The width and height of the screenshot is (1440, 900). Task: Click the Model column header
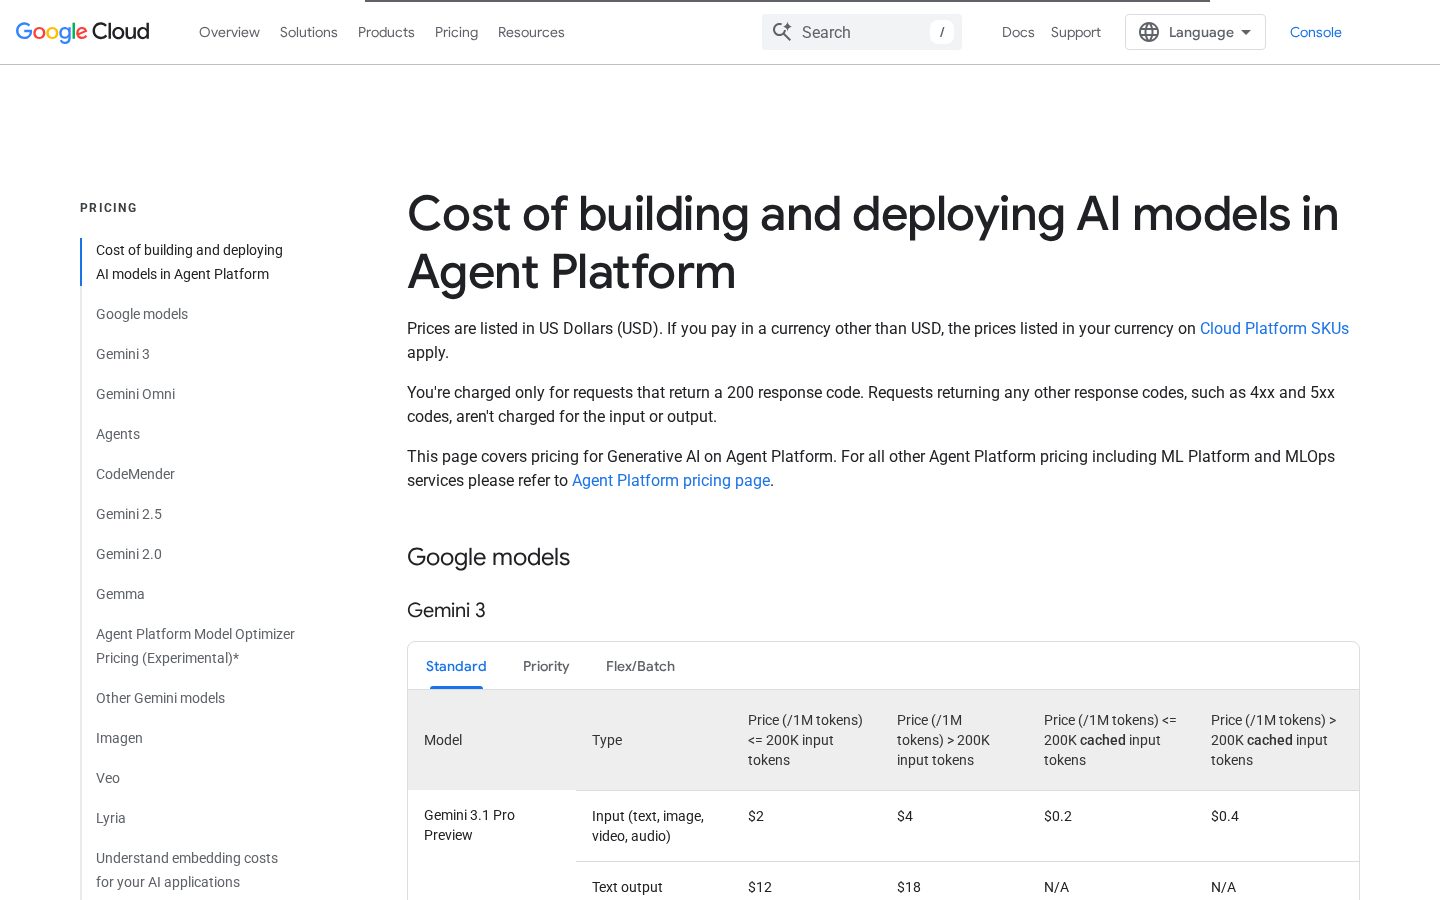[x=443, y=740]
